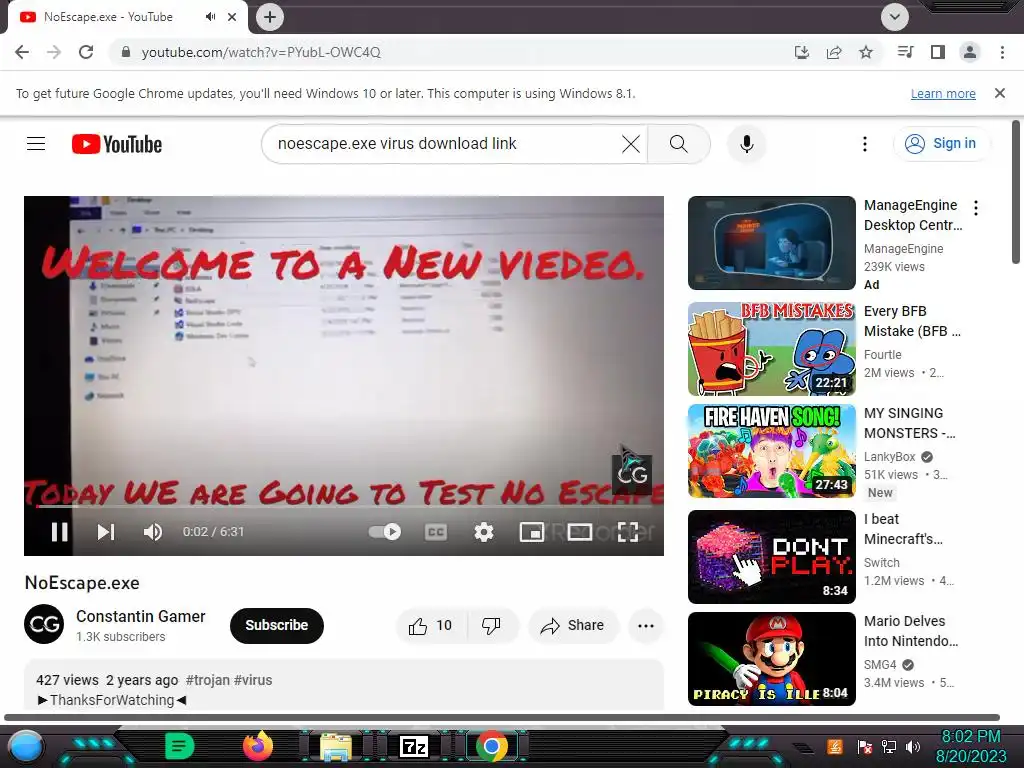1024x768 pixels.
Task: Mute the tab via speaker icon
Action: click(210, 17)
